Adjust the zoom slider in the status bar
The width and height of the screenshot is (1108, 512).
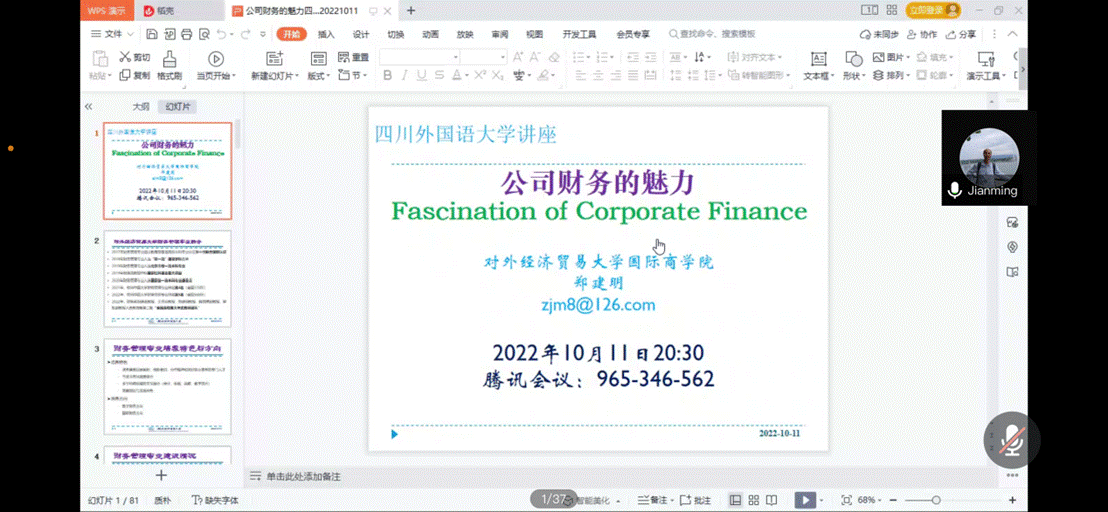(x=936, y=500)
